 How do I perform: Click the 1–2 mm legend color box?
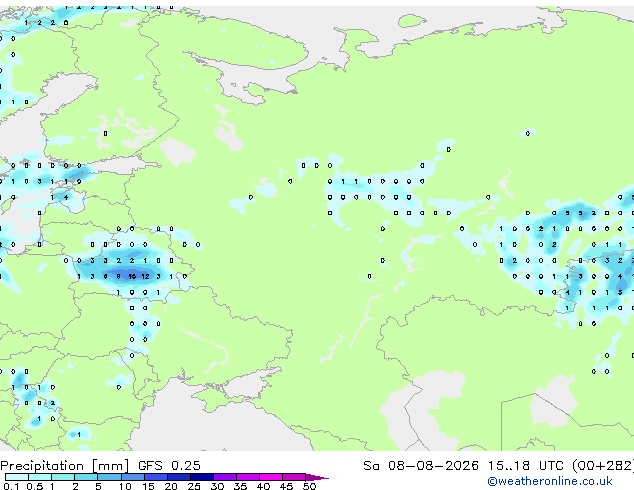(x=63, y=477)
